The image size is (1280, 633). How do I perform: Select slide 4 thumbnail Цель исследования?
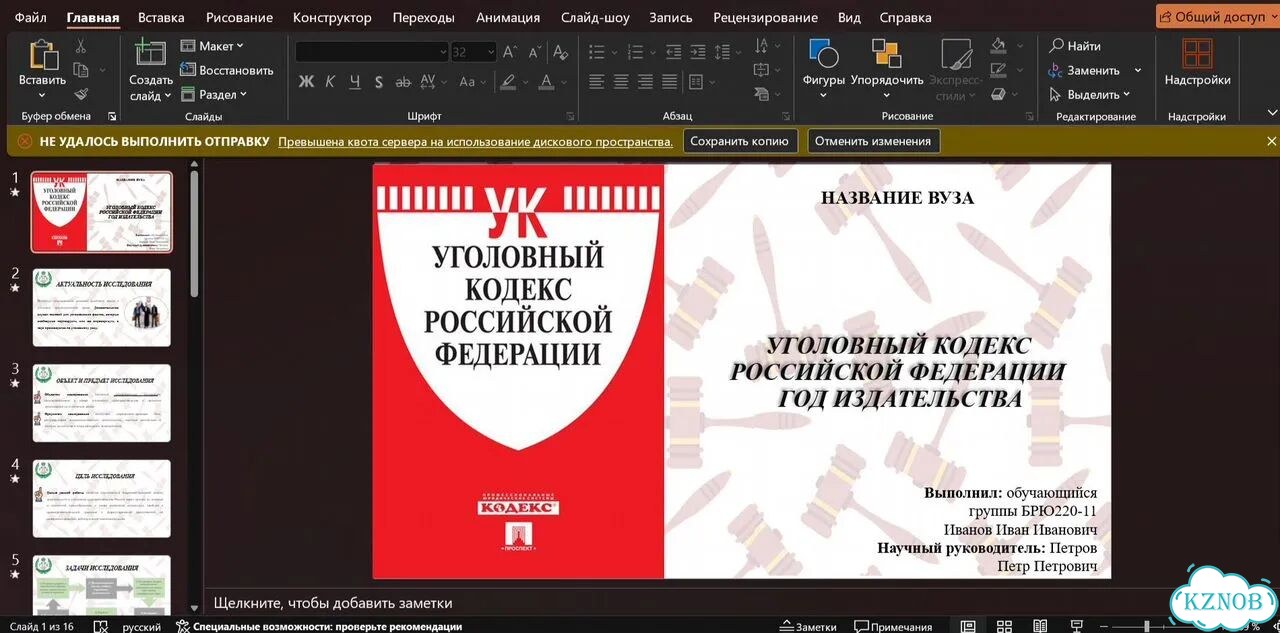tap(101, 498)
